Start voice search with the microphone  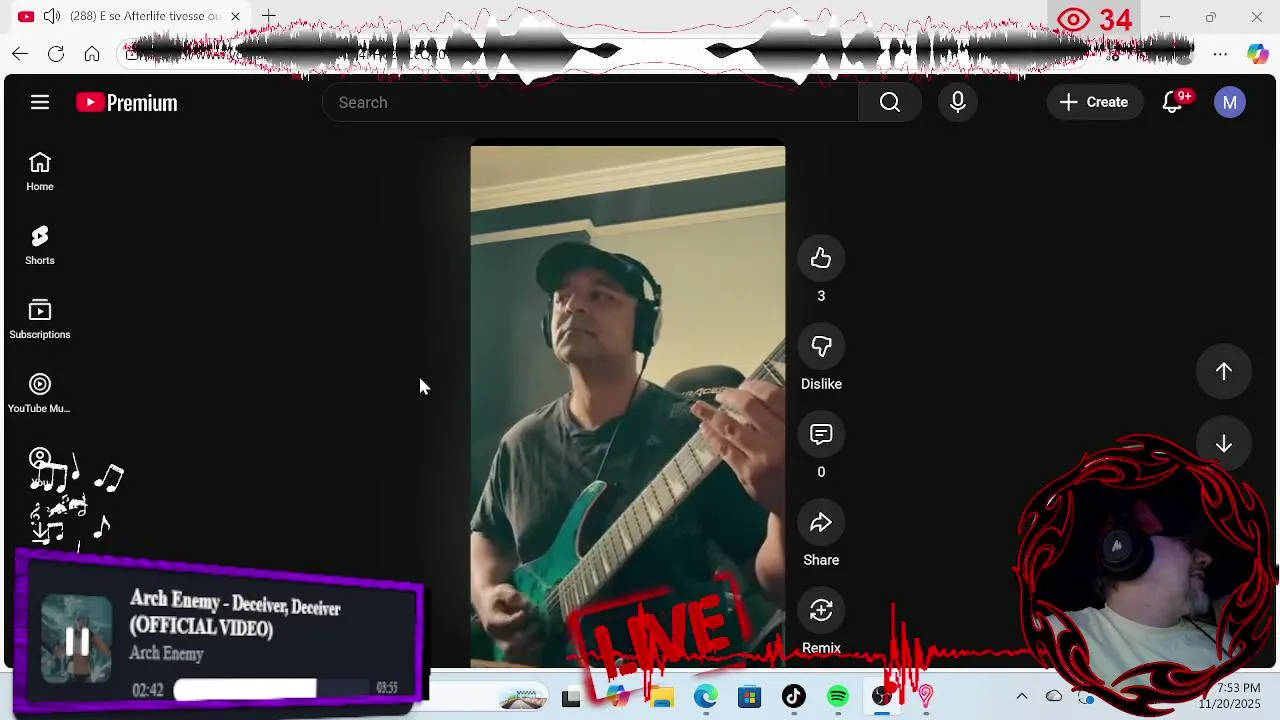[958, 102]
